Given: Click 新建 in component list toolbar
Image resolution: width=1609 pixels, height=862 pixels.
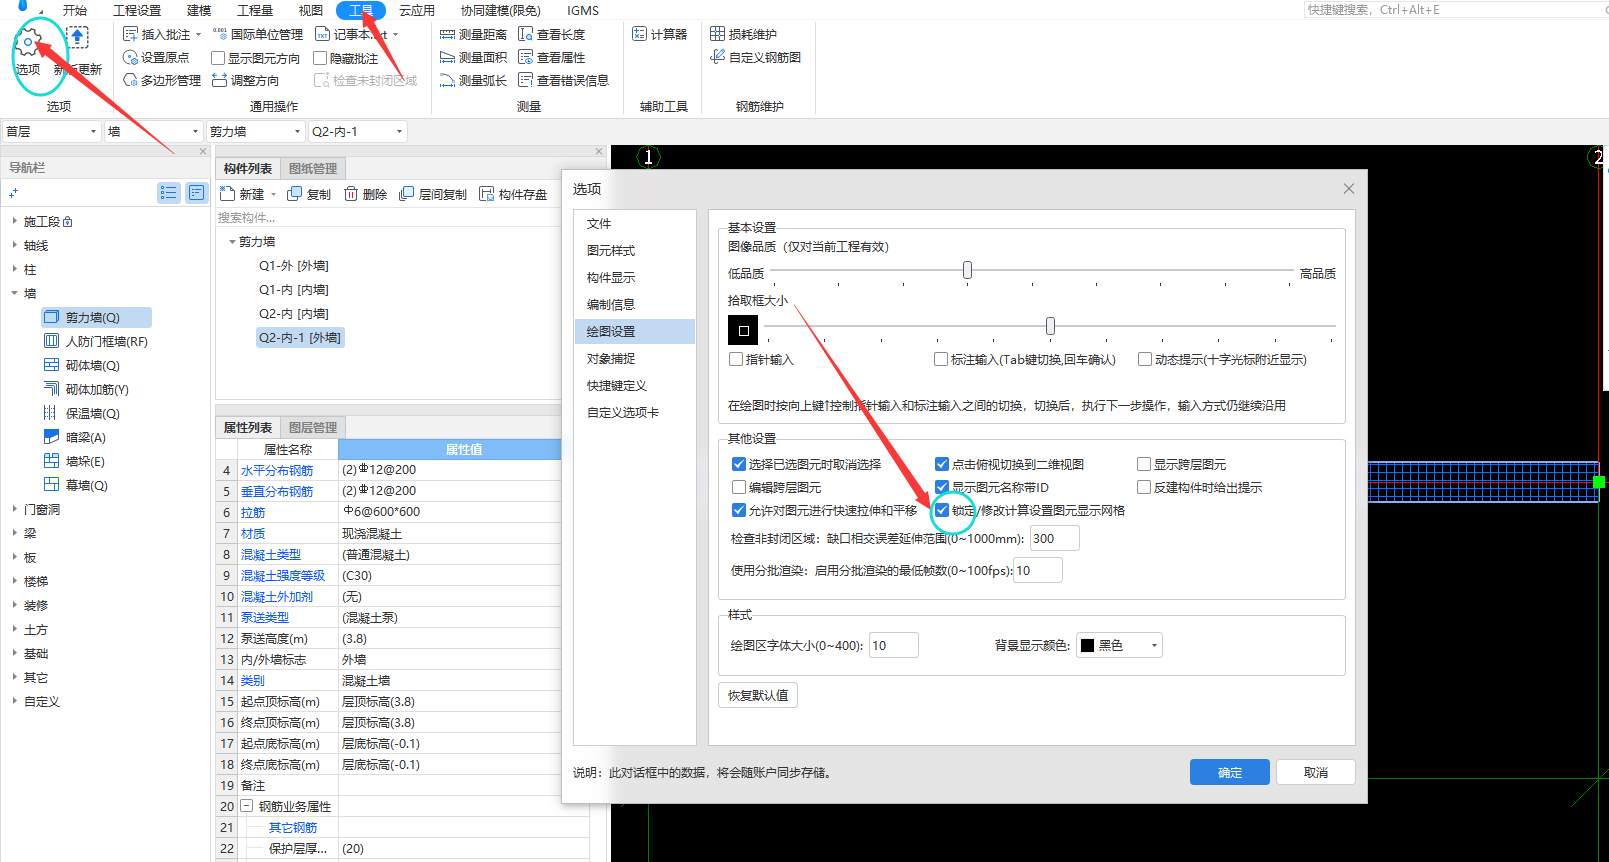Looking at the screenshot, I should [x=242, y=194].
